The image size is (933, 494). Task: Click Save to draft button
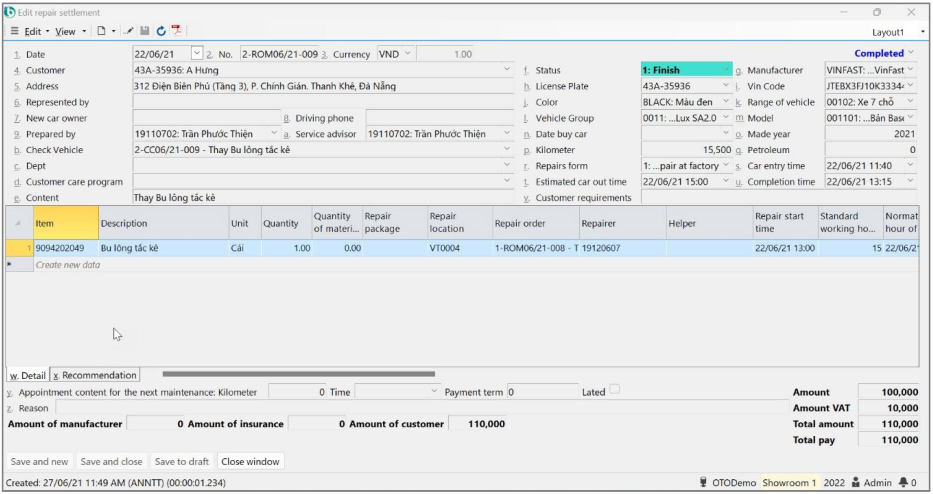[x=181, y=461]
